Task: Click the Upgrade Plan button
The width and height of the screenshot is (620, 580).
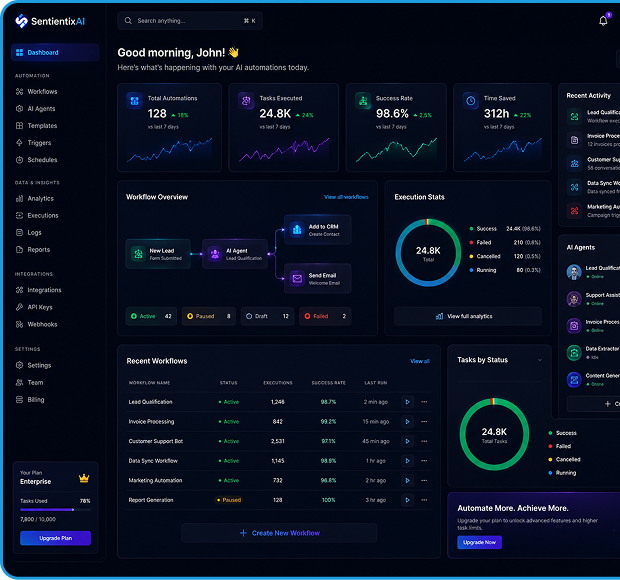Action: click(55, 538)
